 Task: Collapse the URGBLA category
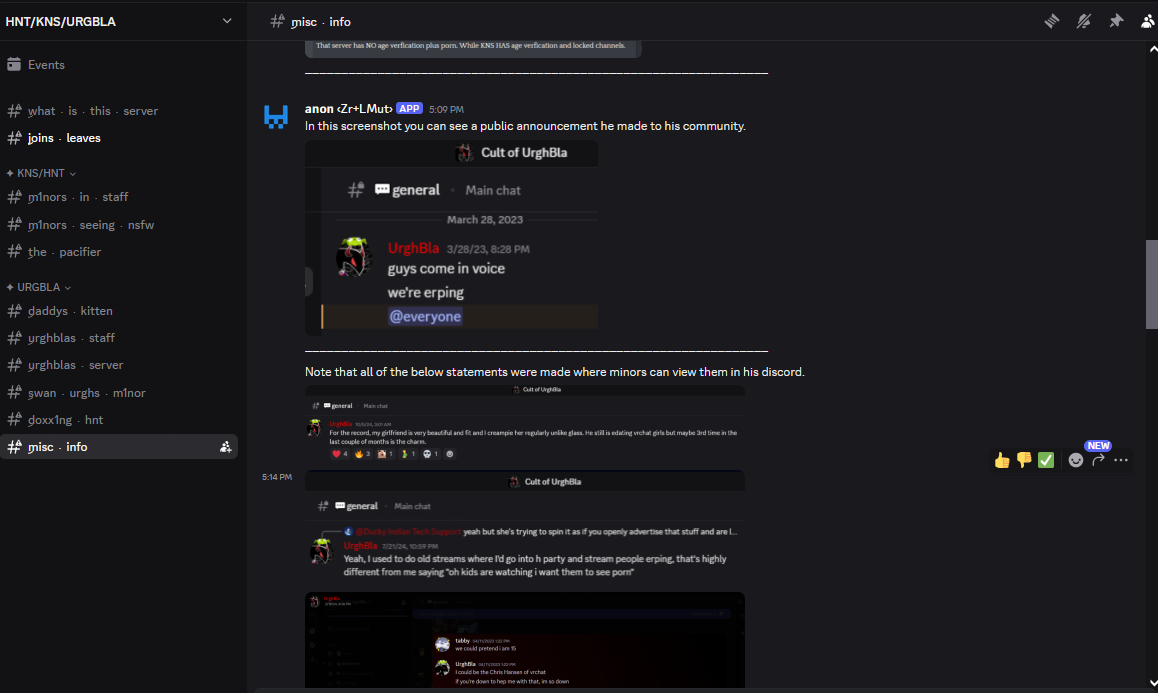(x=38, y=287)
